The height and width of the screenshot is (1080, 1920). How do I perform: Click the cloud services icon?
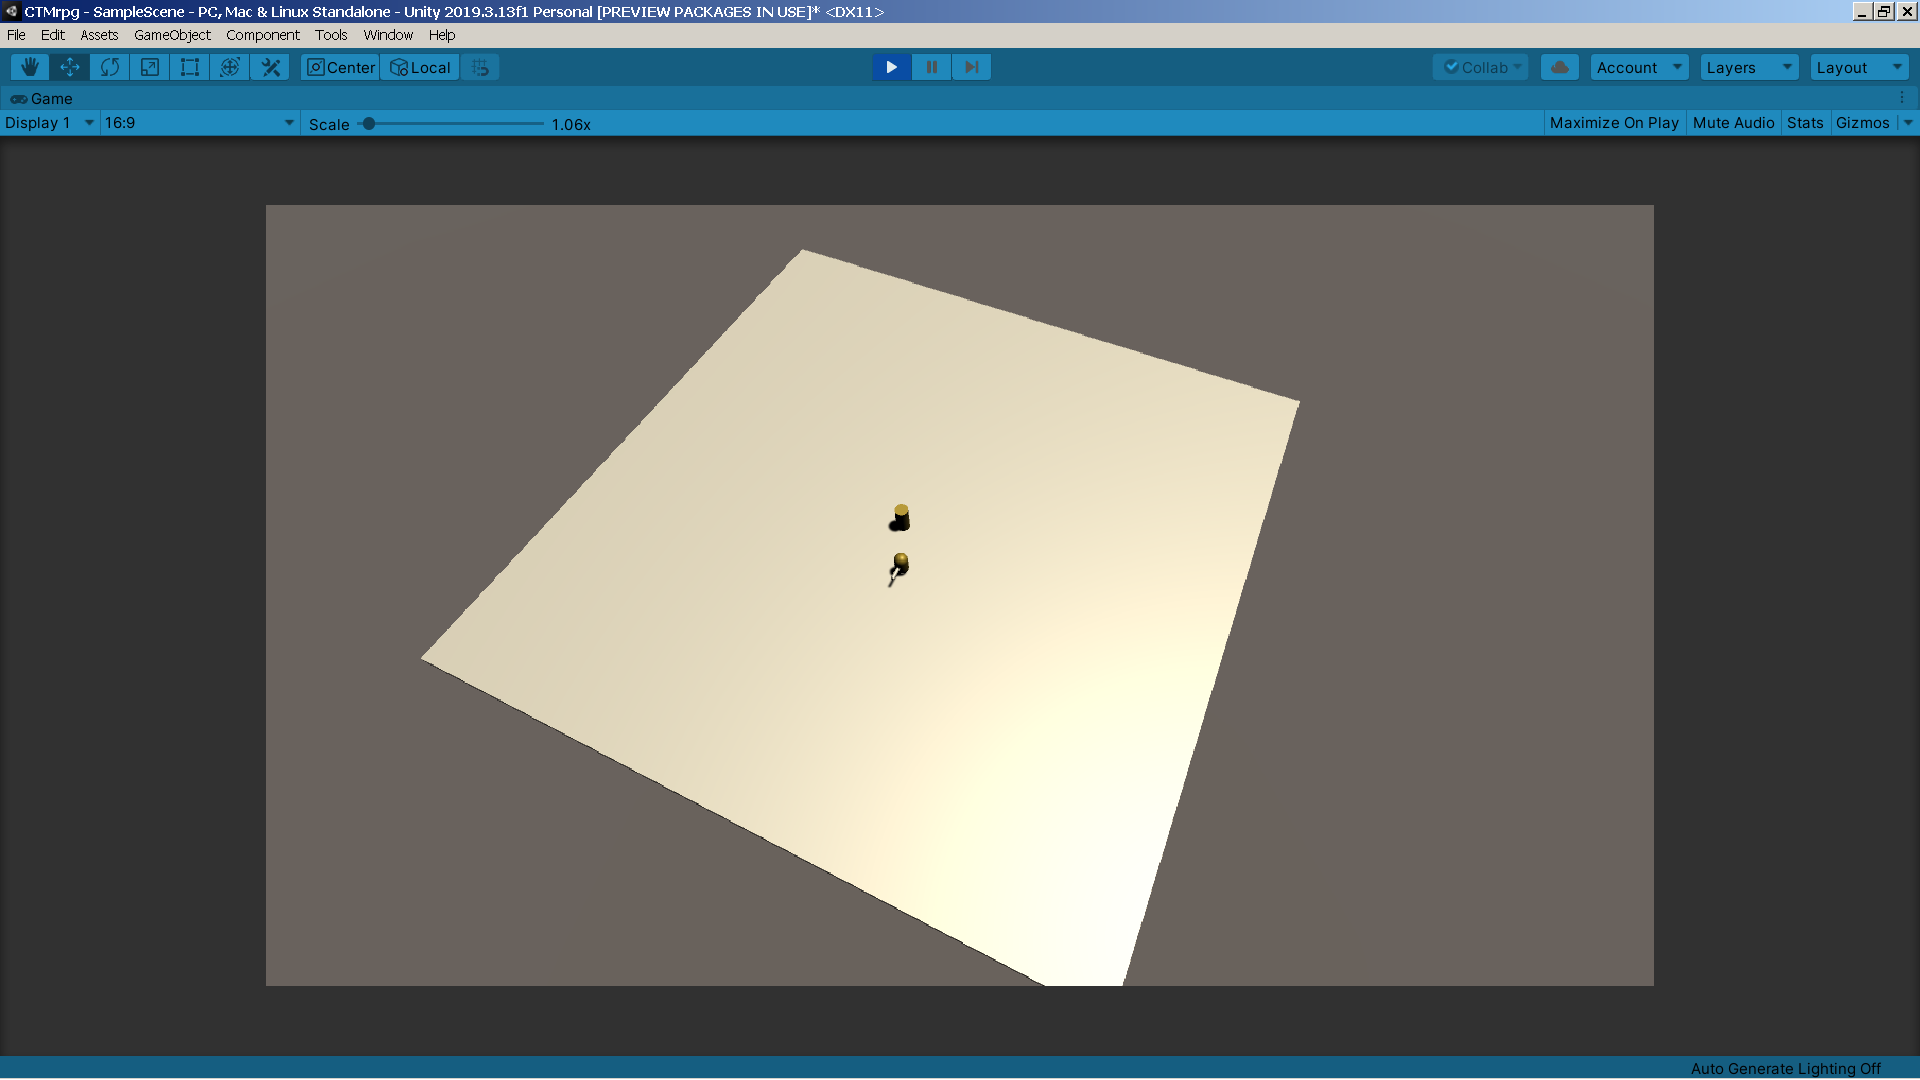(x=1559, y=67)
